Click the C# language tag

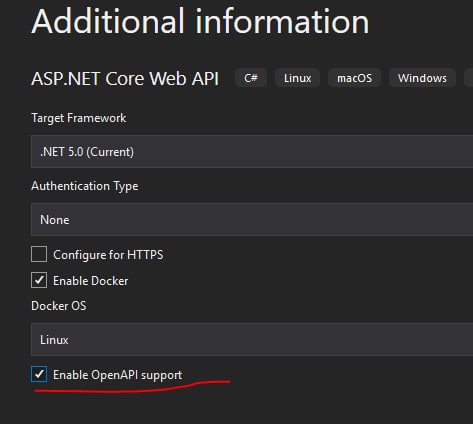click(251, 78)
